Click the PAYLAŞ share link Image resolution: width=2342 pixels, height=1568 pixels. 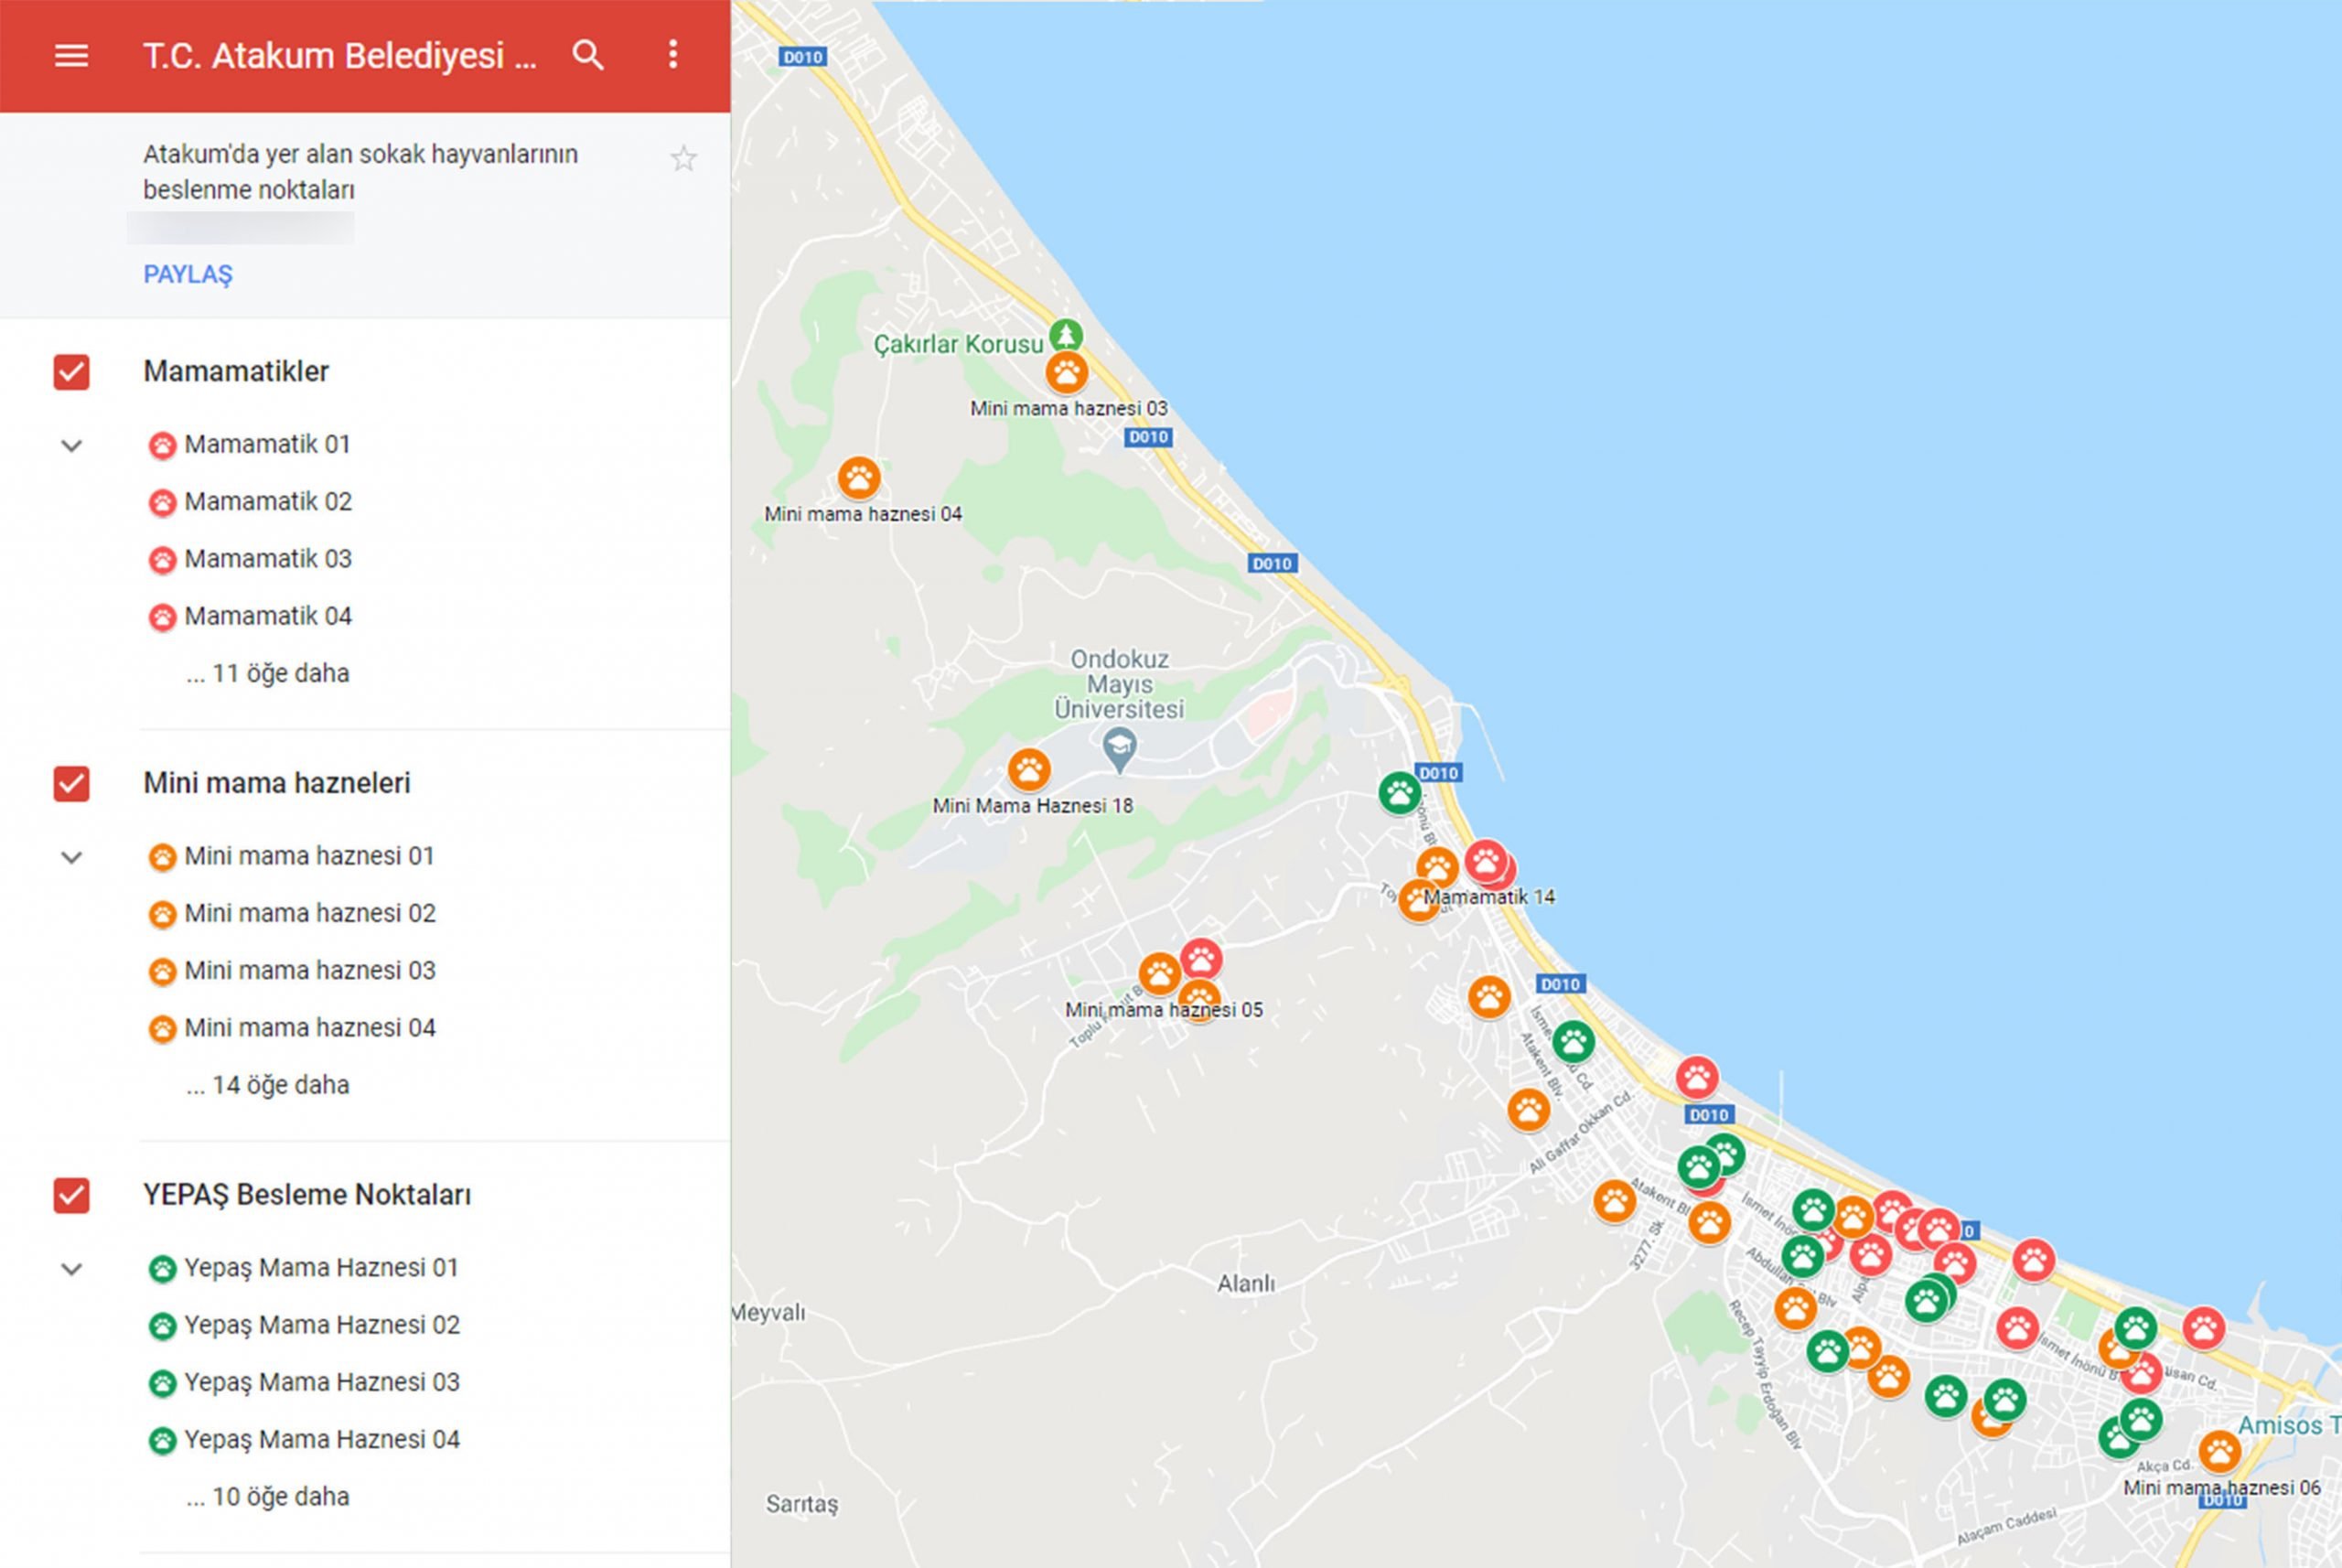(187, 274)
